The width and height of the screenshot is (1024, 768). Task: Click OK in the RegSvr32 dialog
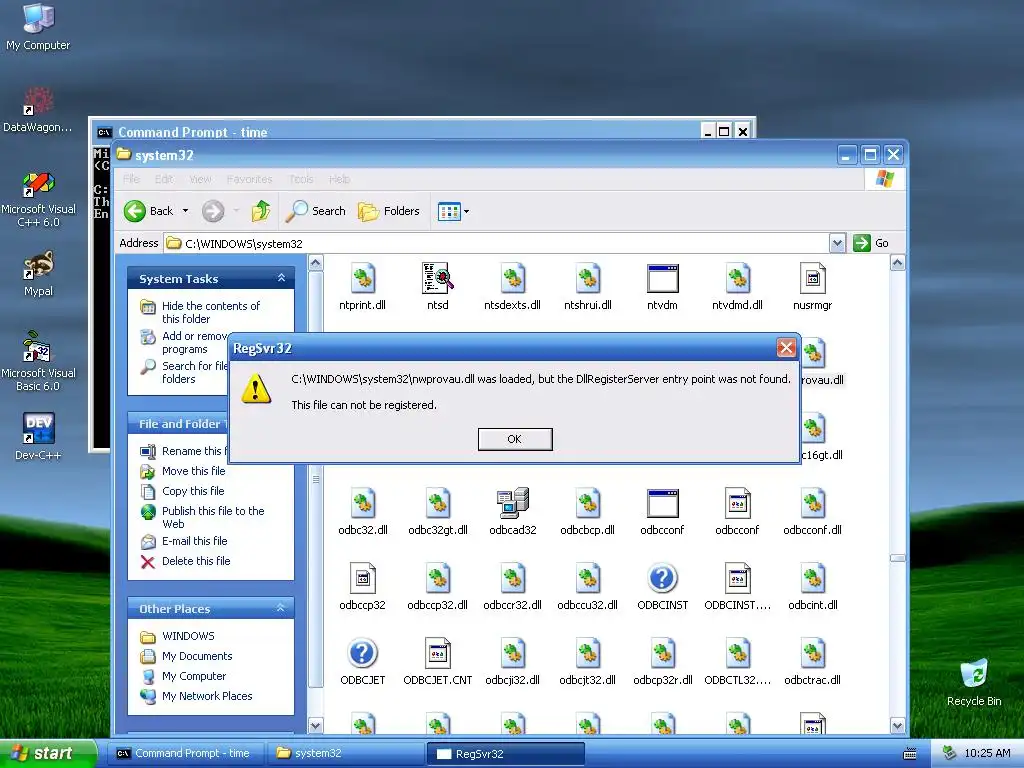coord(515,439)
